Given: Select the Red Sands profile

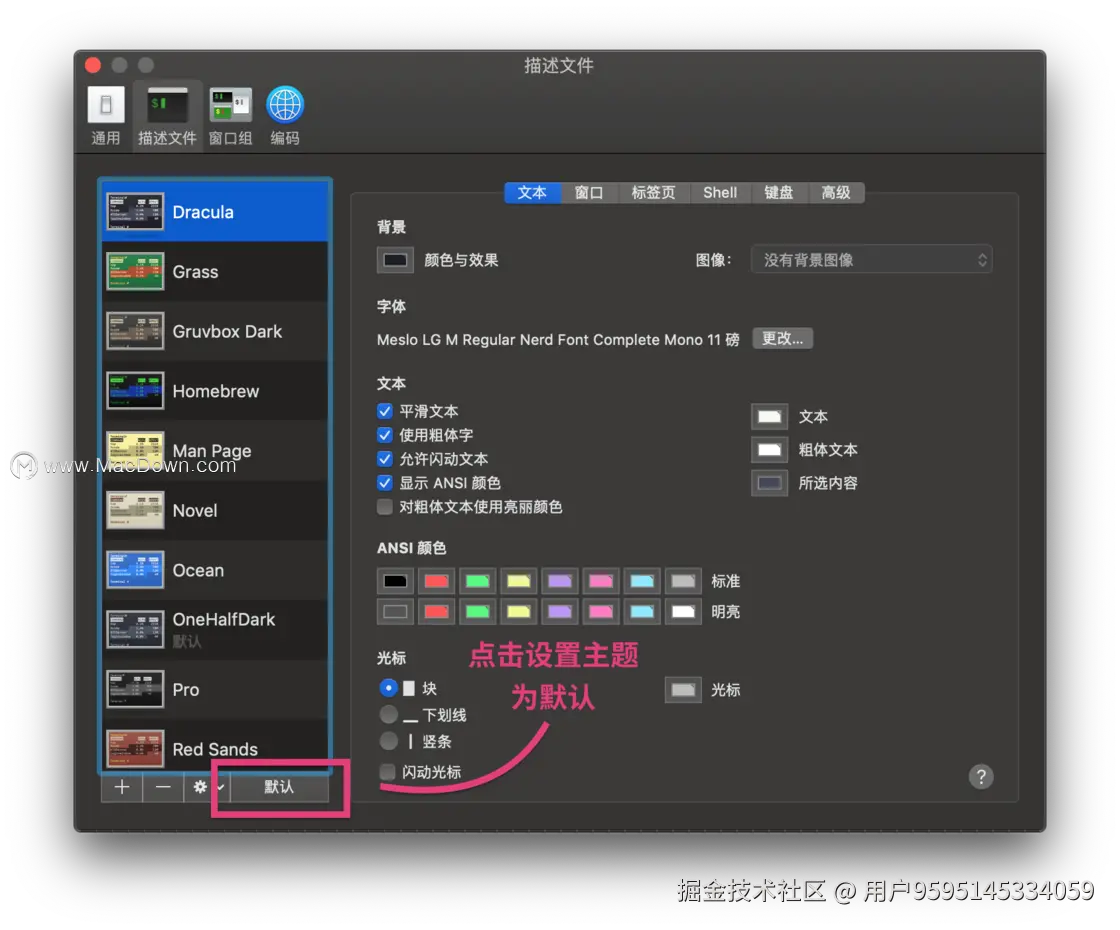Looking at the screenshot, I should (x=215, y=746).
